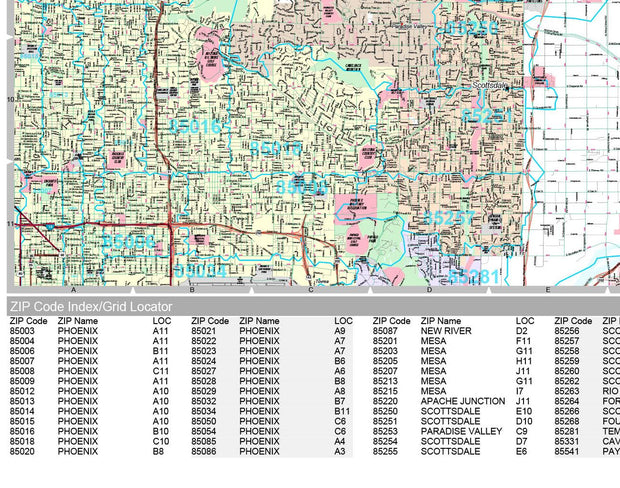
Task: Click the ZIP Code Index/Grid Locator title
Action: [x=91, y=306]
